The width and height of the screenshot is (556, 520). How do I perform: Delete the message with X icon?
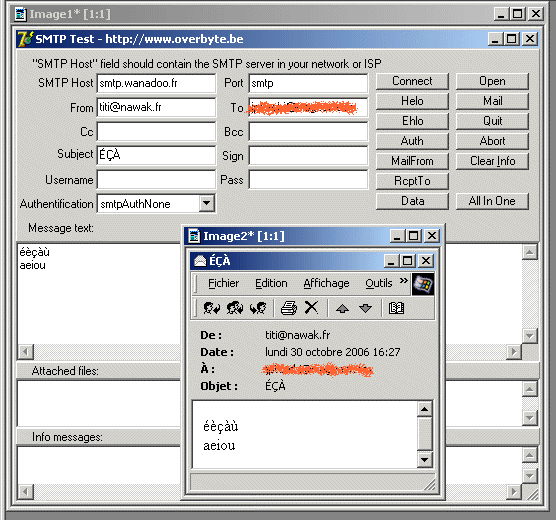tap(311, 308)
